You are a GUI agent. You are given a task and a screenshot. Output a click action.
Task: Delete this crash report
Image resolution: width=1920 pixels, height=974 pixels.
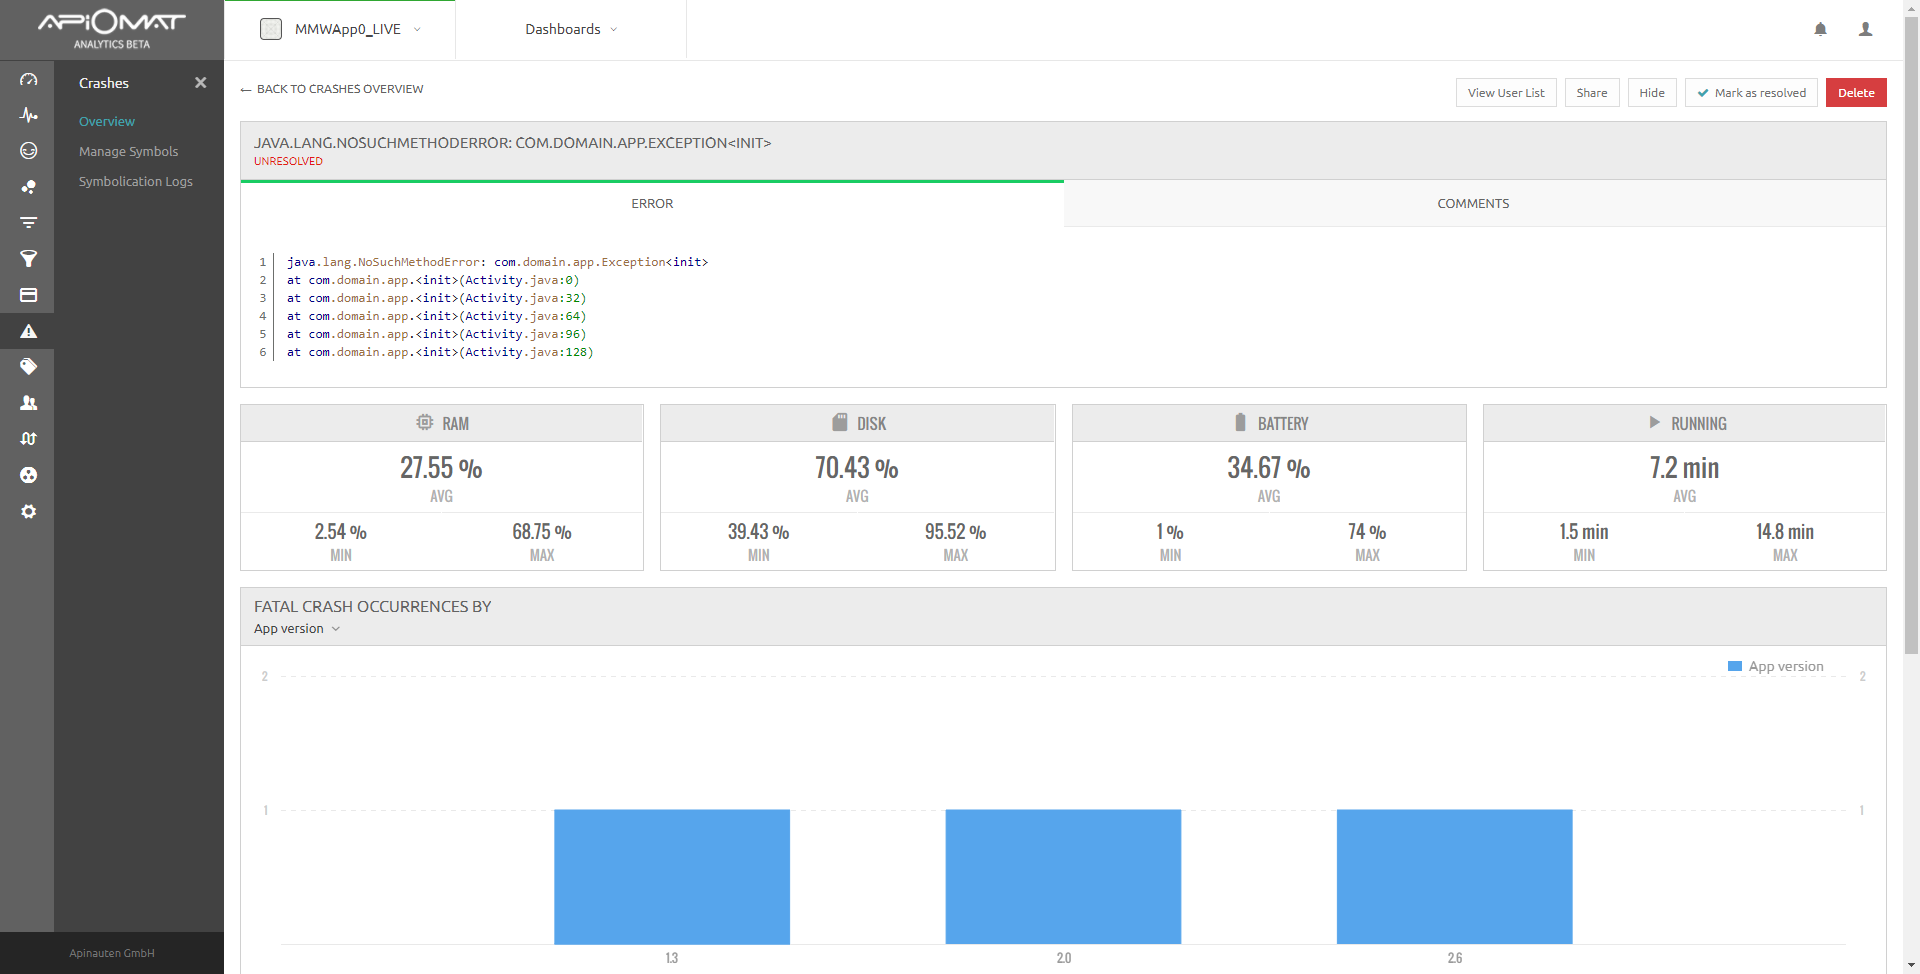click(x=1856, y=93)
